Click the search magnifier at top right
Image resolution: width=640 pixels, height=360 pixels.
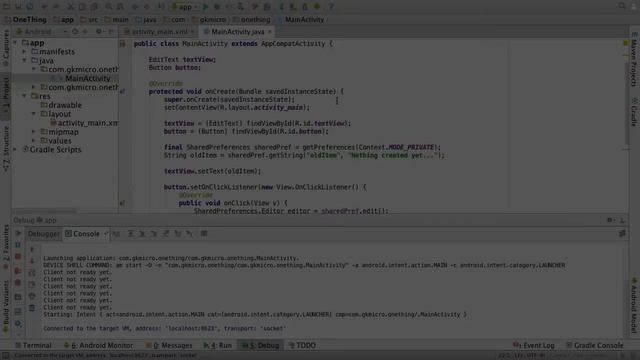(x=622, y=6)
